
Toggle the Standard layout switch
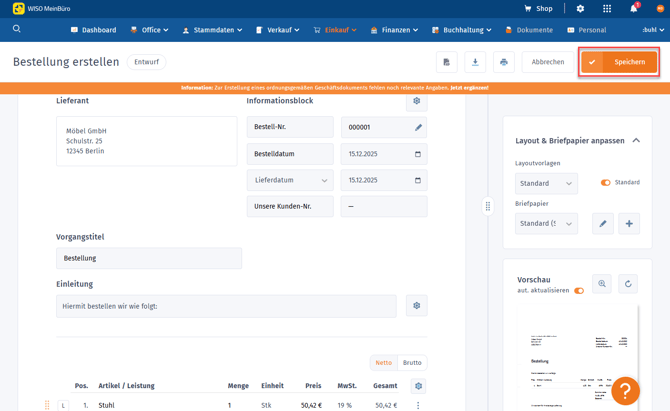(605, 183)
